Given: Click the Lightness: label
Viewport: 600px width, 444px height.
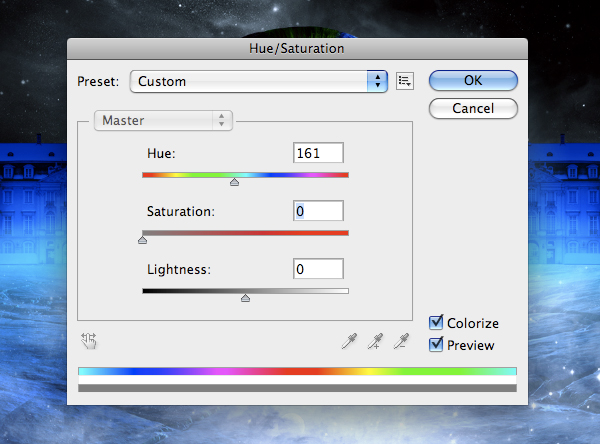Looking at the screenshot, I should point(179,269).
